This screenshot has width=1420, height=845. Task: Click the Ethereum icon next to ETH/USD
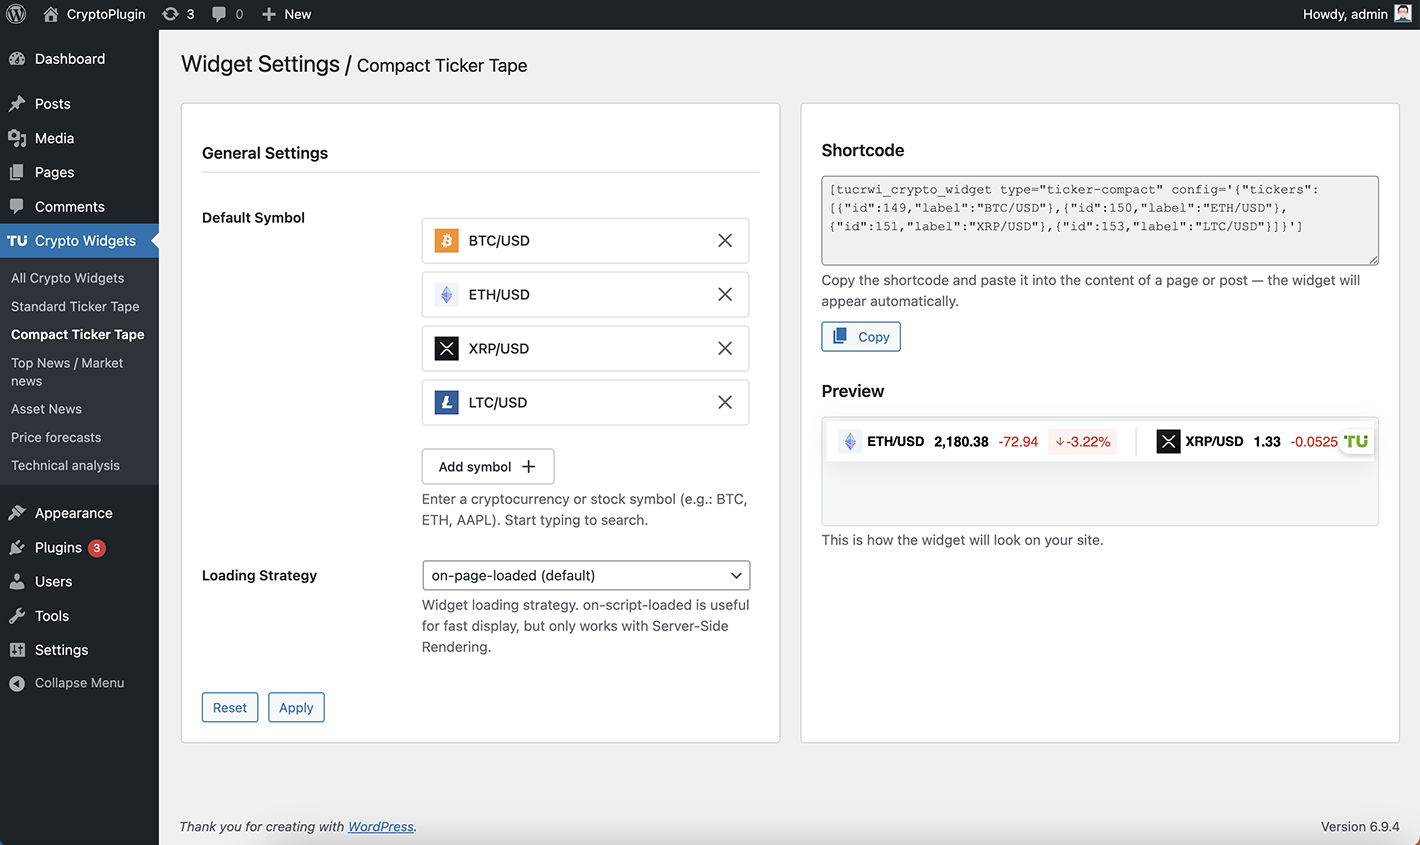point(446,294)
